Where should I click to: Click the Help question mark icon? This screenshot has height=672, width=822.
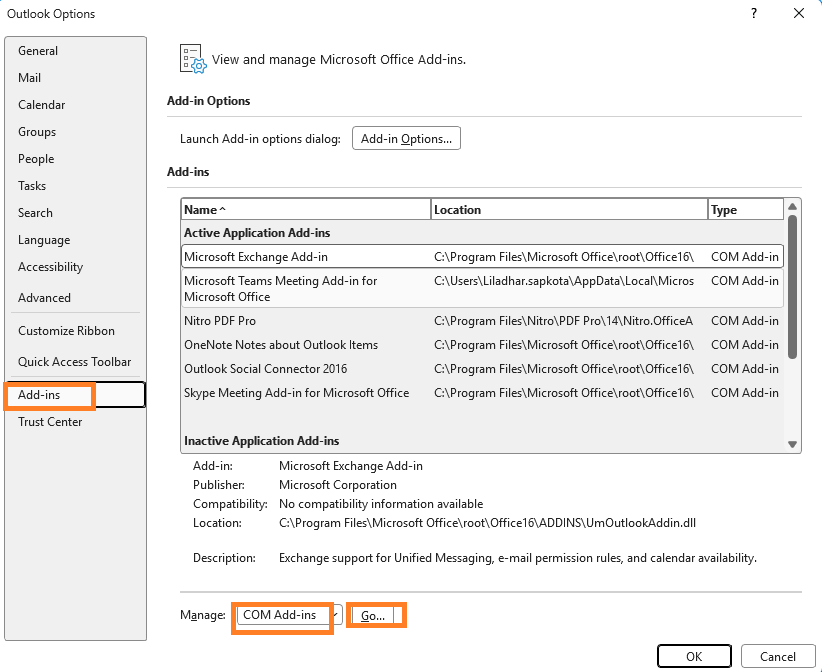pyautogui.click(x=754, y=13)
